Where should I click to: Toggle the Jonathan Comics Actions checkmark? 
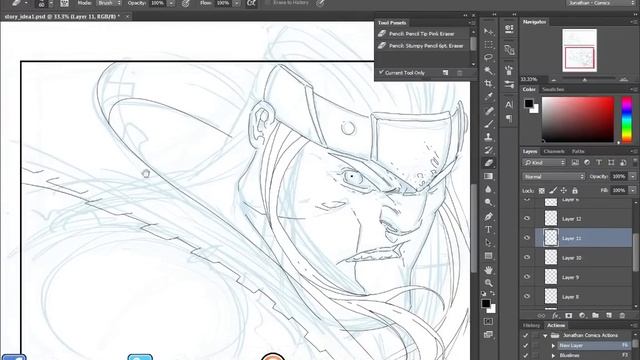[525, 335]
